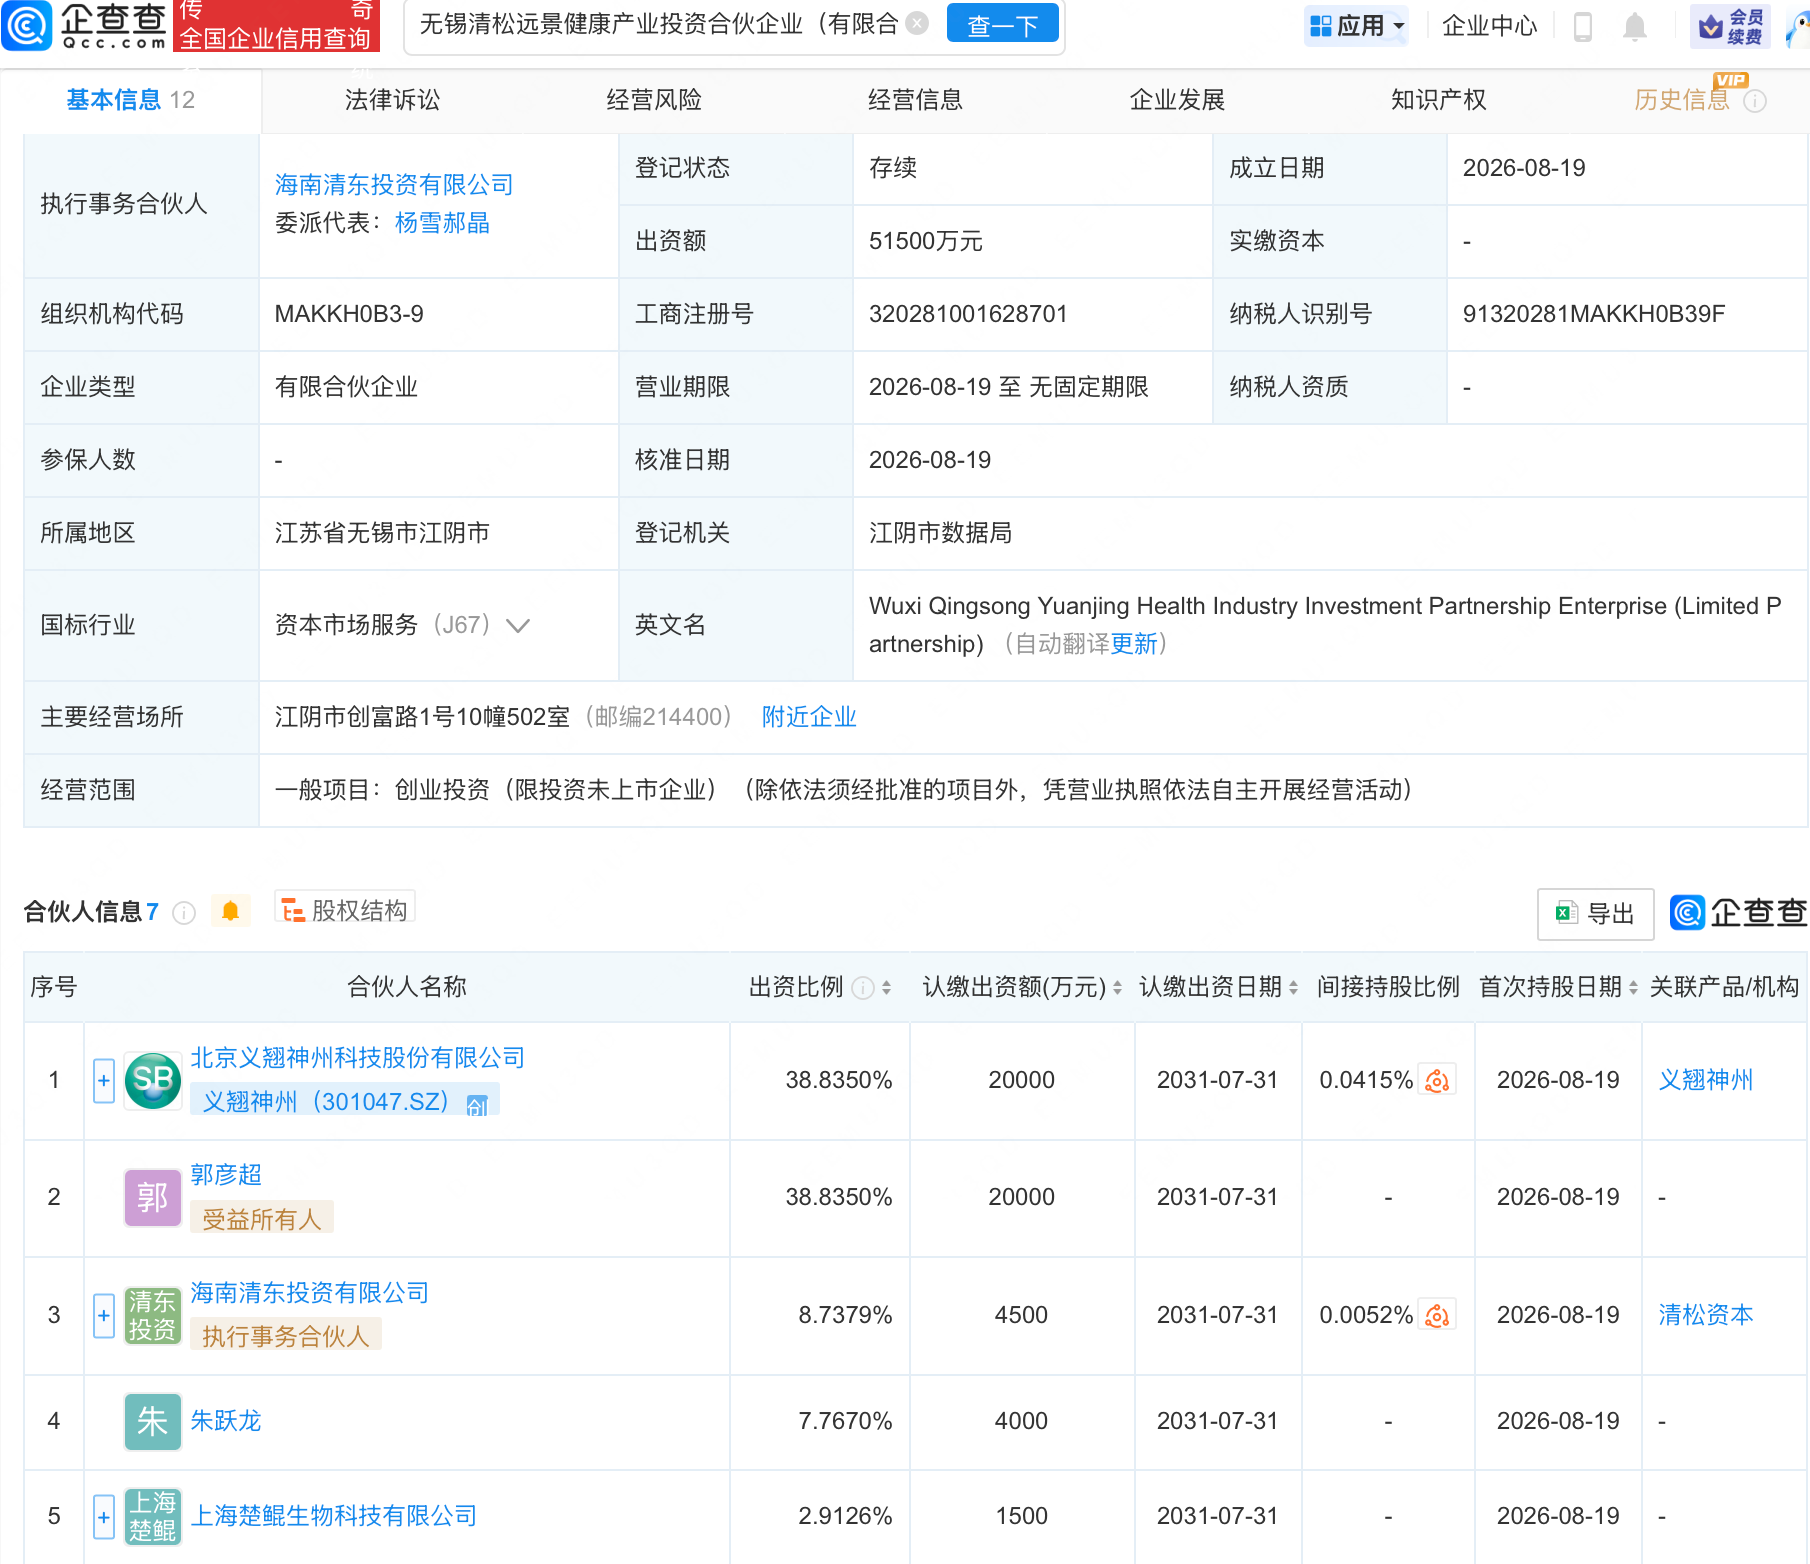This screenshot has width=1810, height=1564.
Task: Open partner 郭彦超 profile link
Action: point(226,1175)
